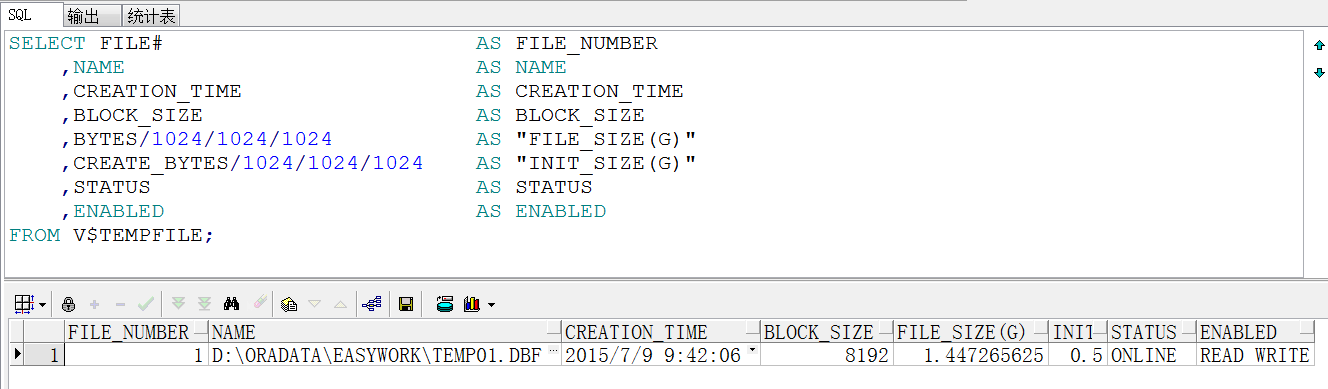The height and width of the screenshot is (389, 1328).
Task: Click the bar chart icon
Action: click(x=473, y=303)
